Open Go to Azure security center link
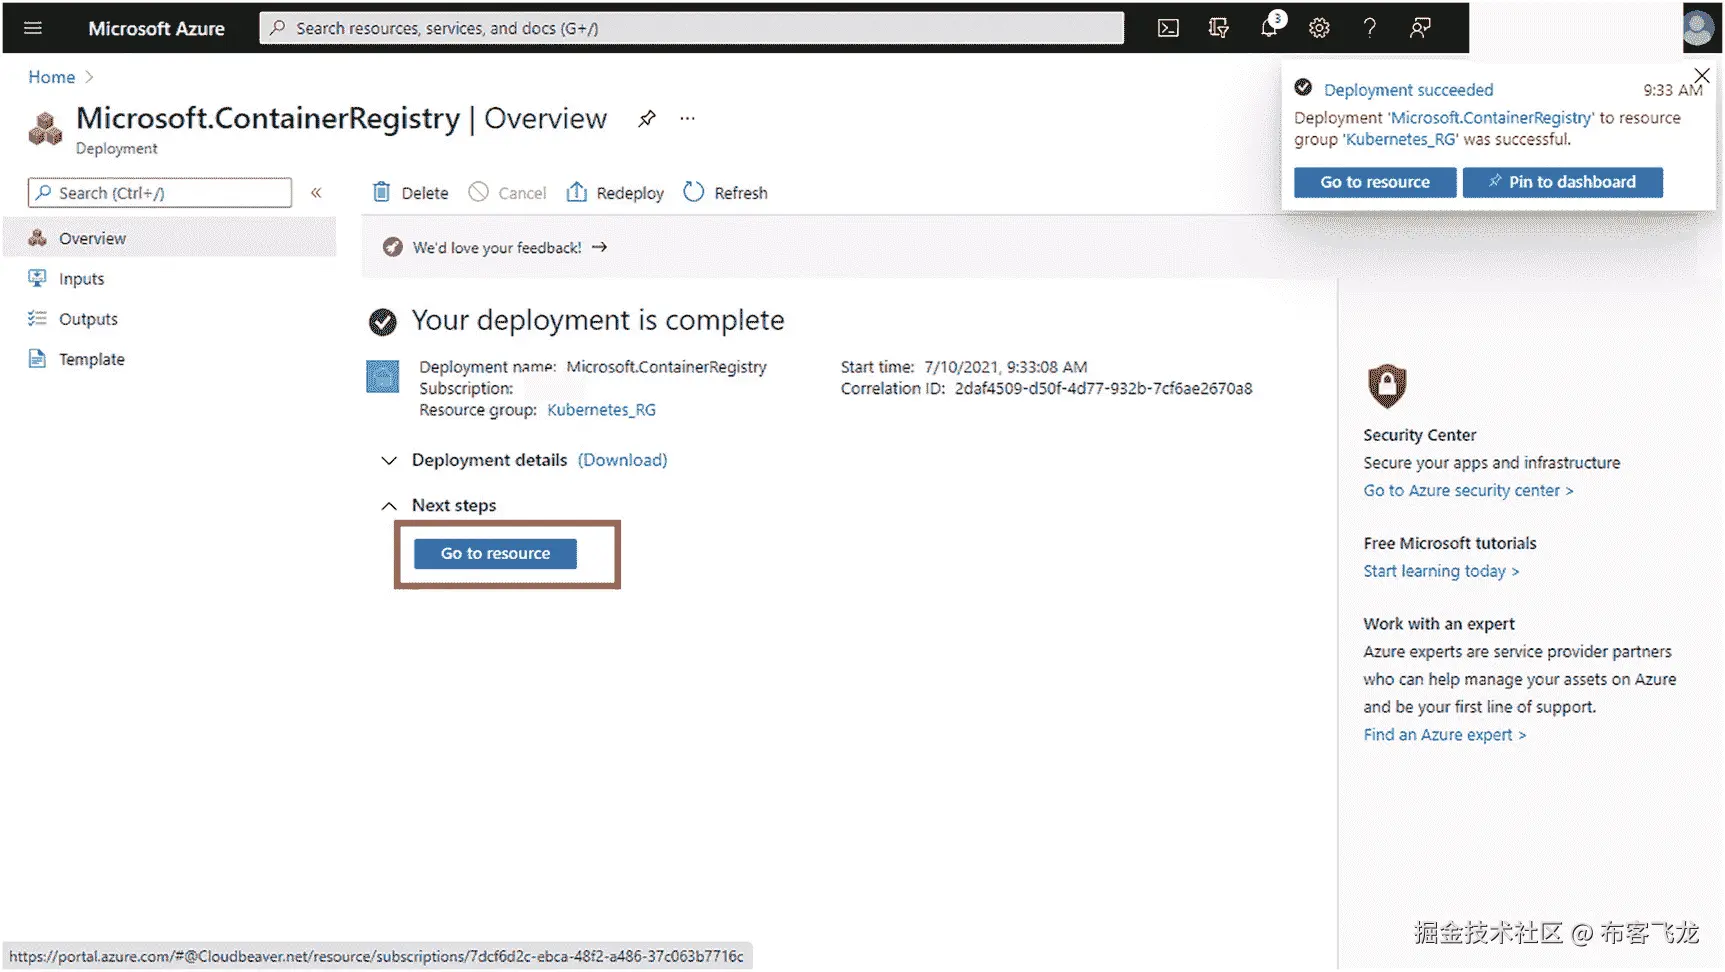Screen dimensions: 1725x972 1468,491
